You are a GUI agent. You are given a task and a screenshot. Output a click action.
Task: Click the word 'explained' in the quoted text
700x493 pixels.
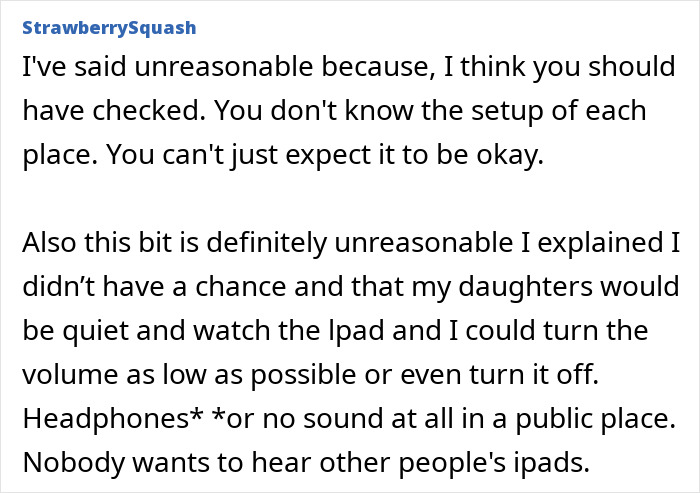(x=600, y=243)
